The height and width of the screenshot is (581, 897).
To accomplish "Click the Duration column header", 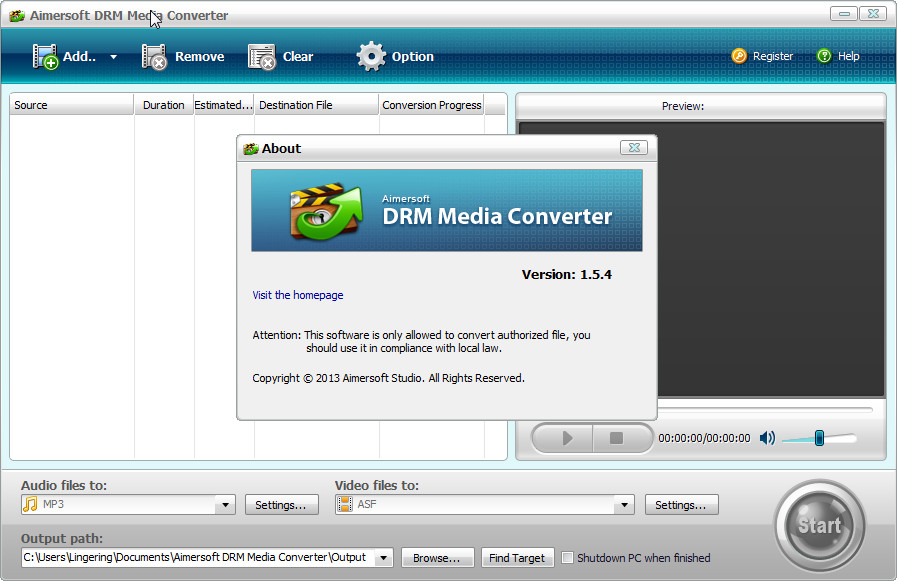I will pos(164,105).
